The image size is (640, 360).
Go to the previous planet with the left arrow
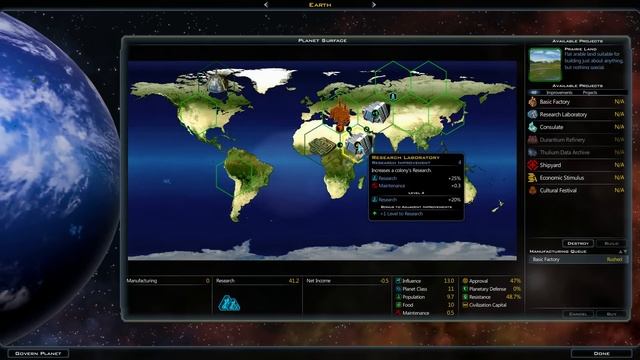(266, 4)
